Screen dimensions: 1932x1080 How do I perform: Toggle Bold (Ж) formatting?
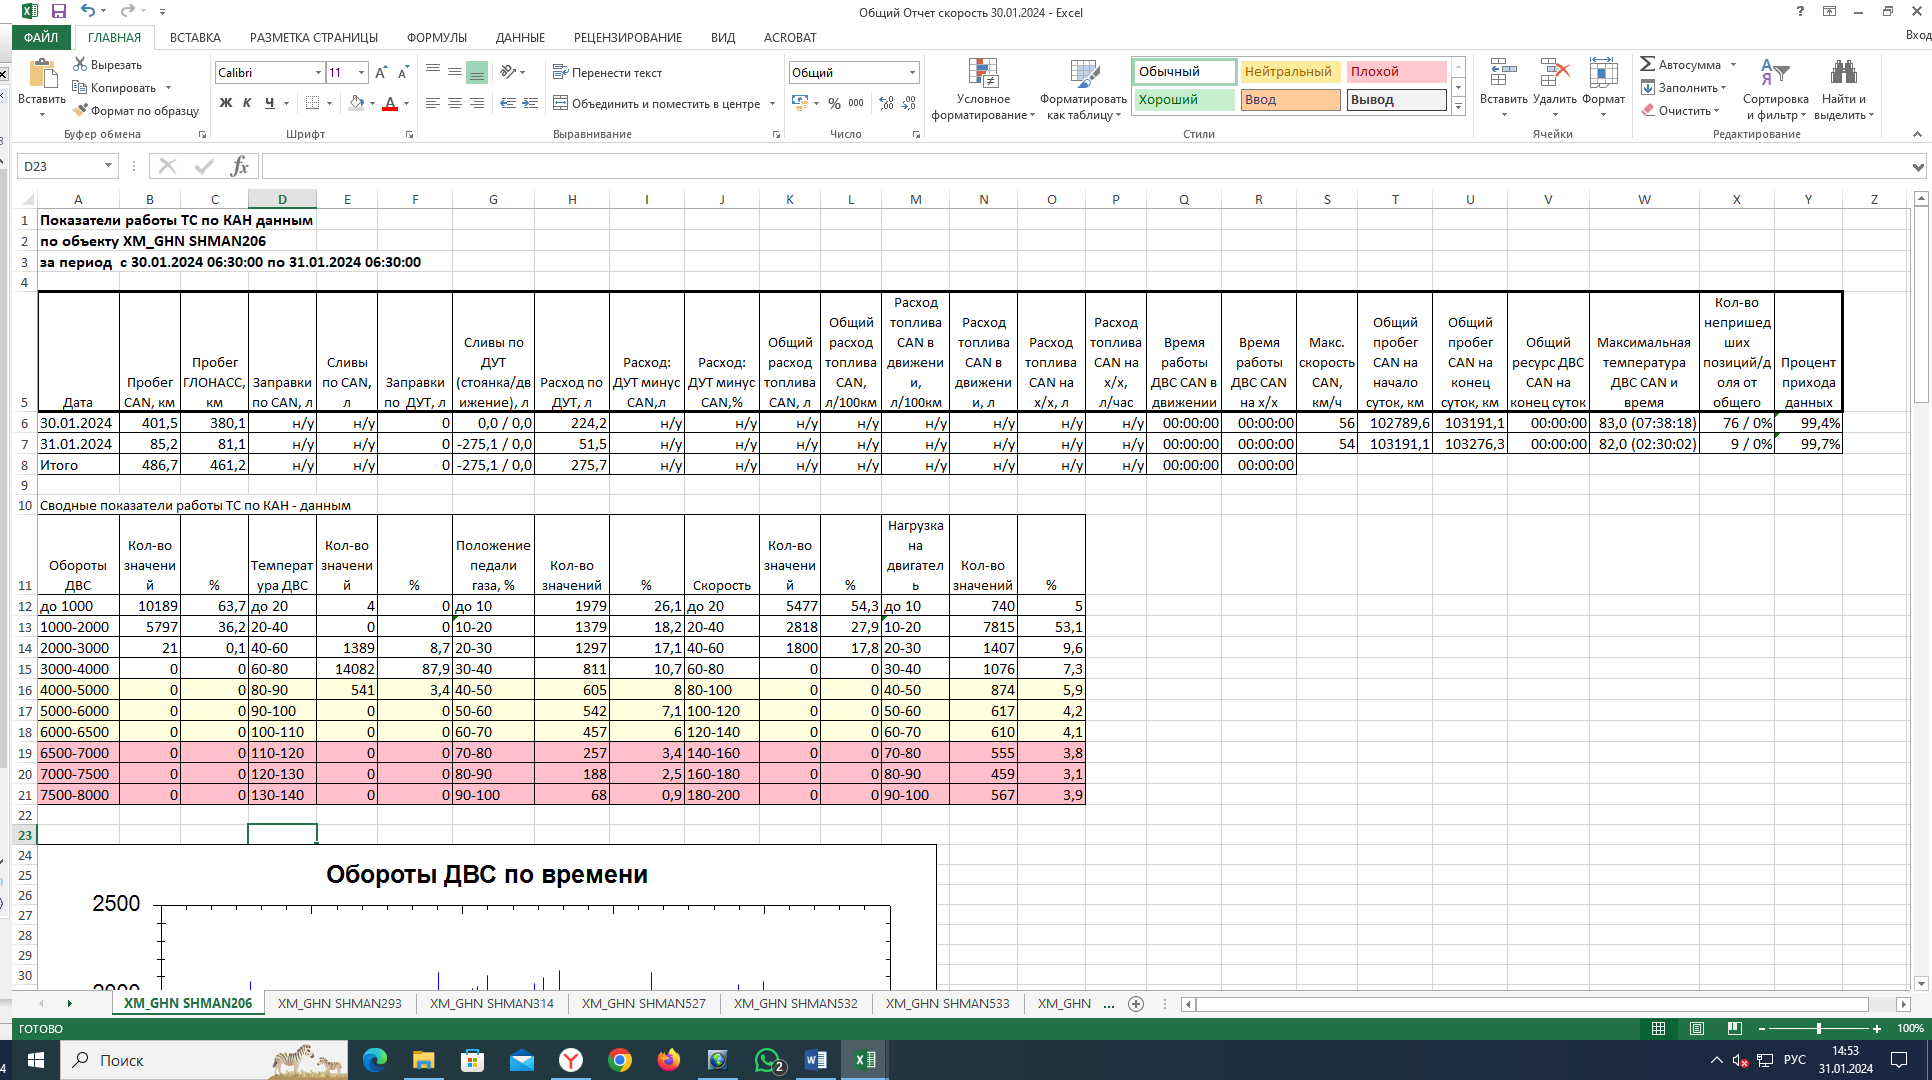pyautogui.click(x=226, y=103)
